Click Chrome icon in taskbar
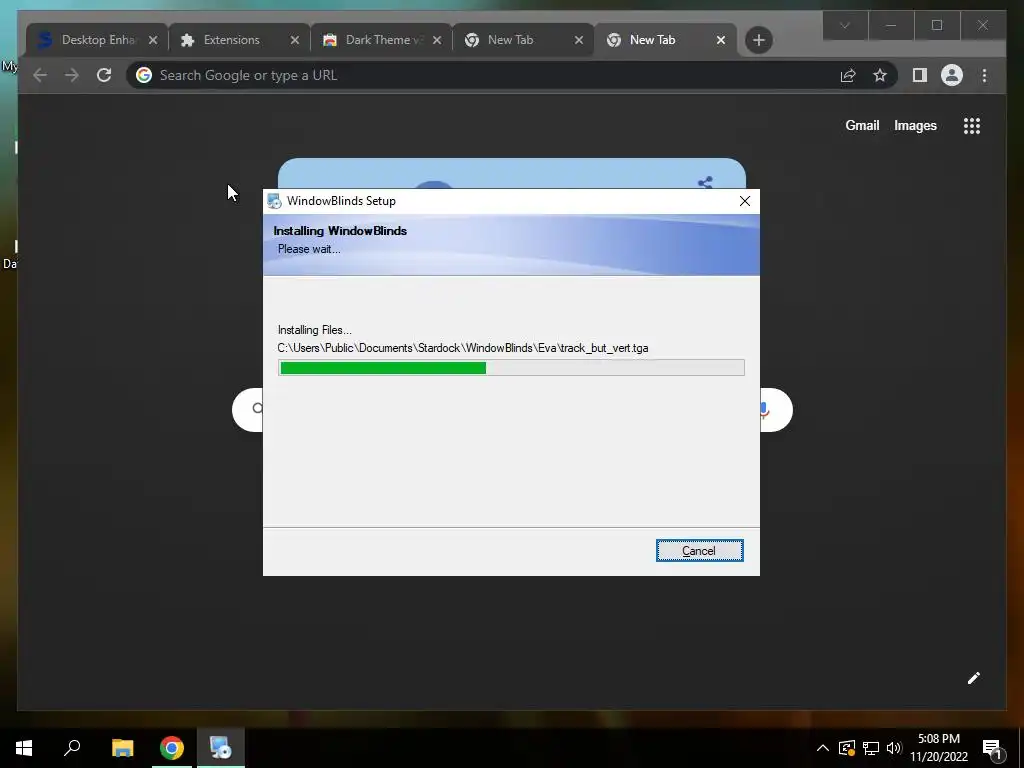Screen dimensions: 1024x768 (x=172, y=748)
